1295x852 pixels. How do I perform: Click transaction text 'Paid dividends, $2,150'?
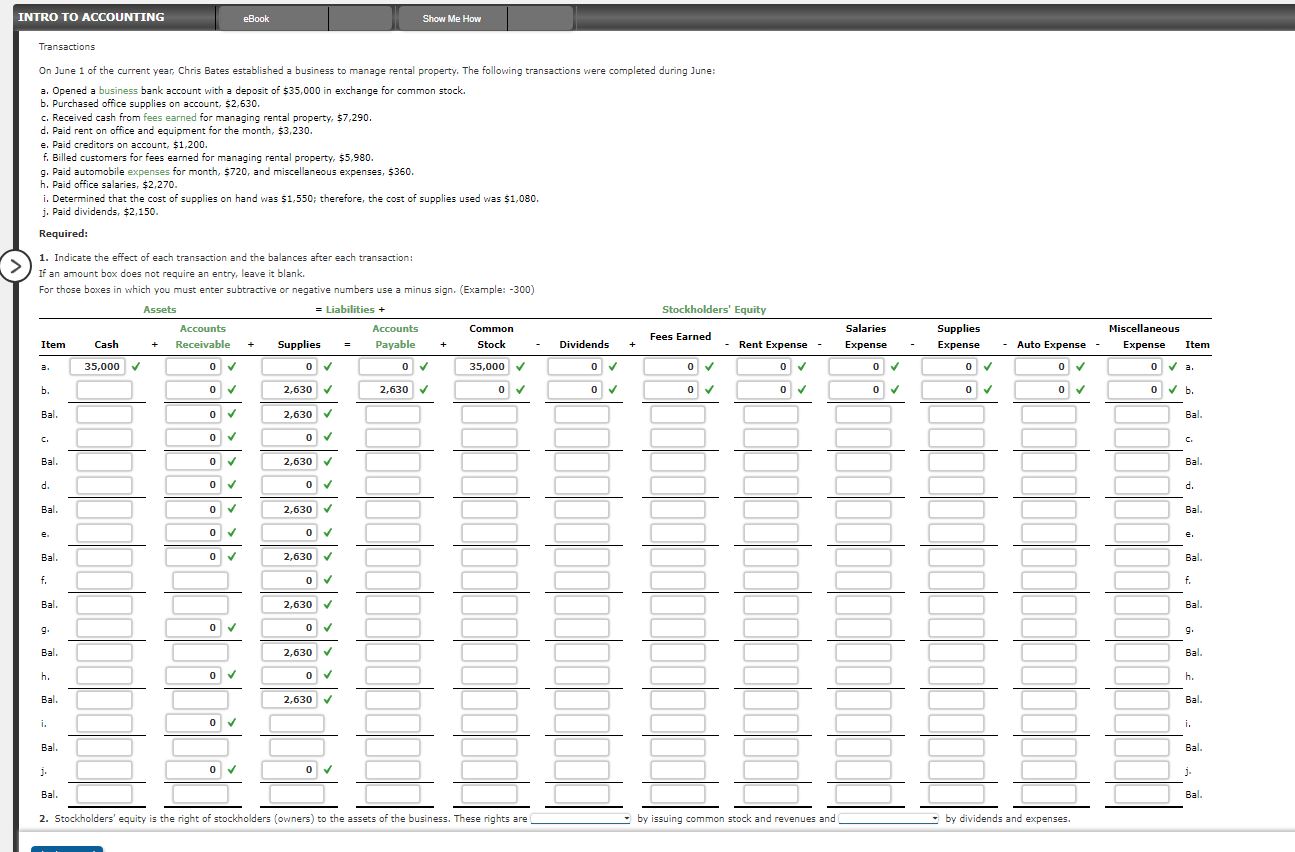click(104, 212)
